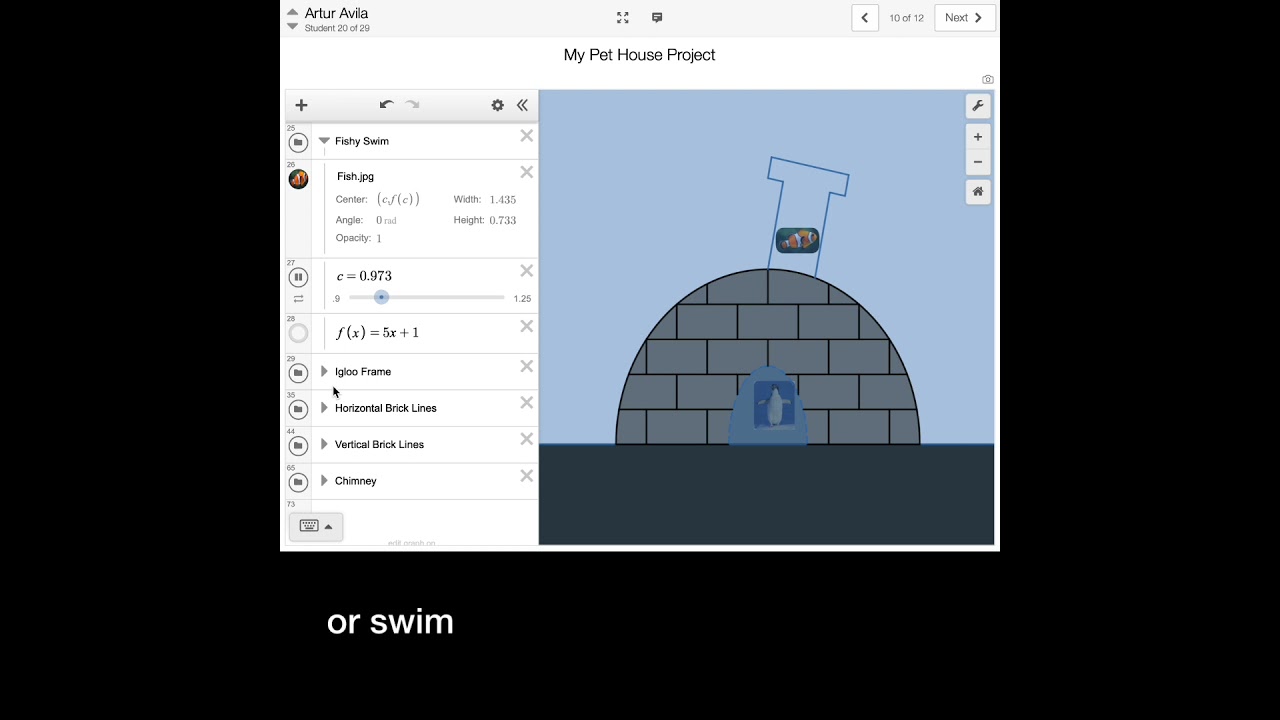The width and height of the screenshot is (1280, 720).
Task: Edit the expression c = 0.973
Action: [364, 276]
